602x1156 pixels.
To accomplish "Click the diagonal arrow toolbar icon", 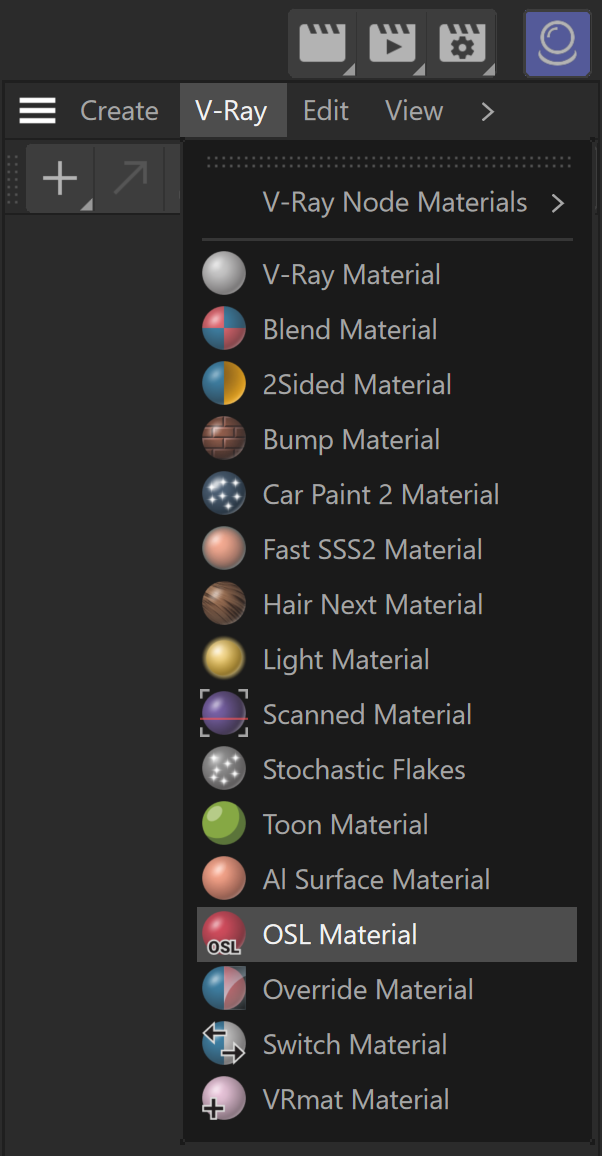I will (129, 179).
